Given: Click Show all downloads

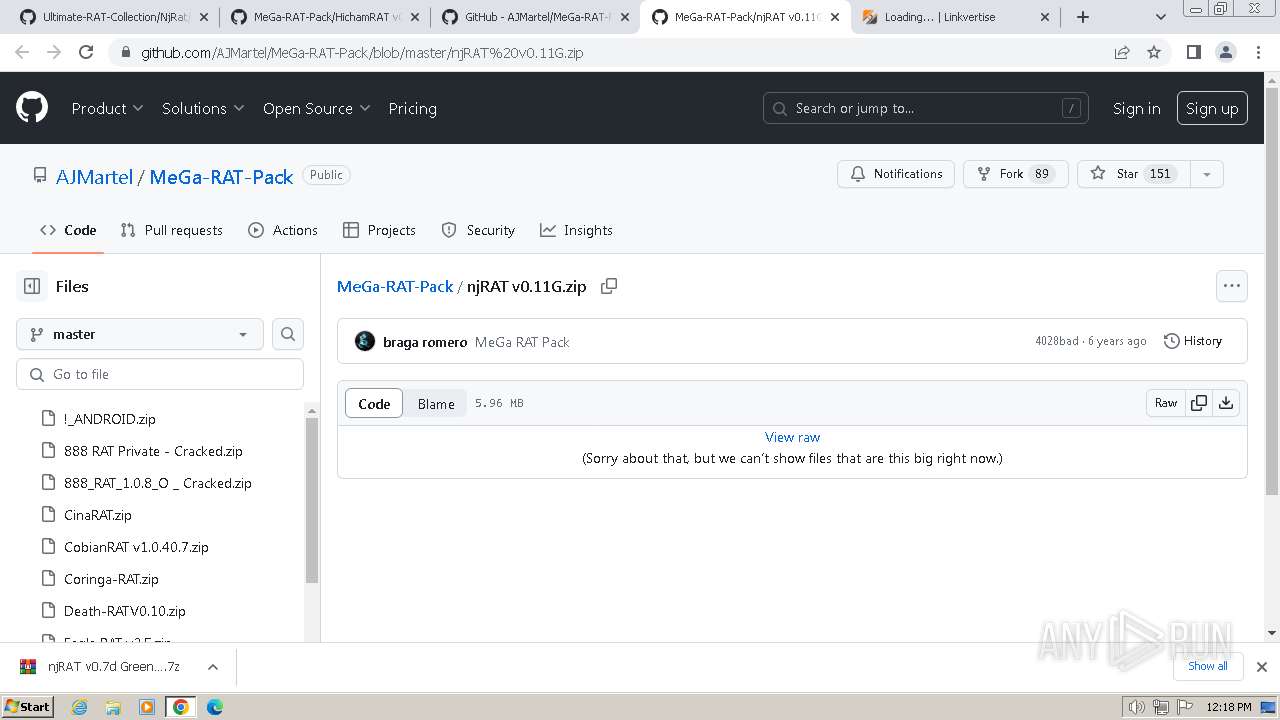Looking at the screenshot, I should [x=1207, y=666].
